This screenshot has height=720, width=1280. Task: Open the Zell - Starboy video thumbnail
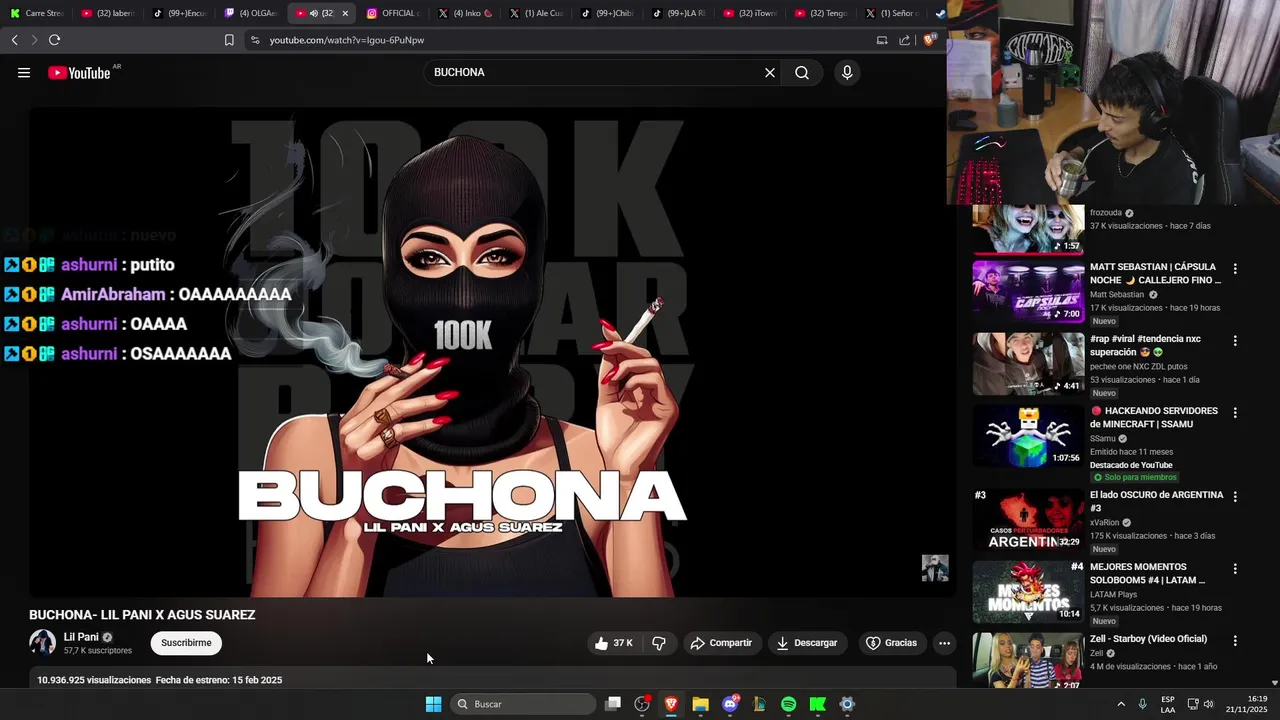1028,660
